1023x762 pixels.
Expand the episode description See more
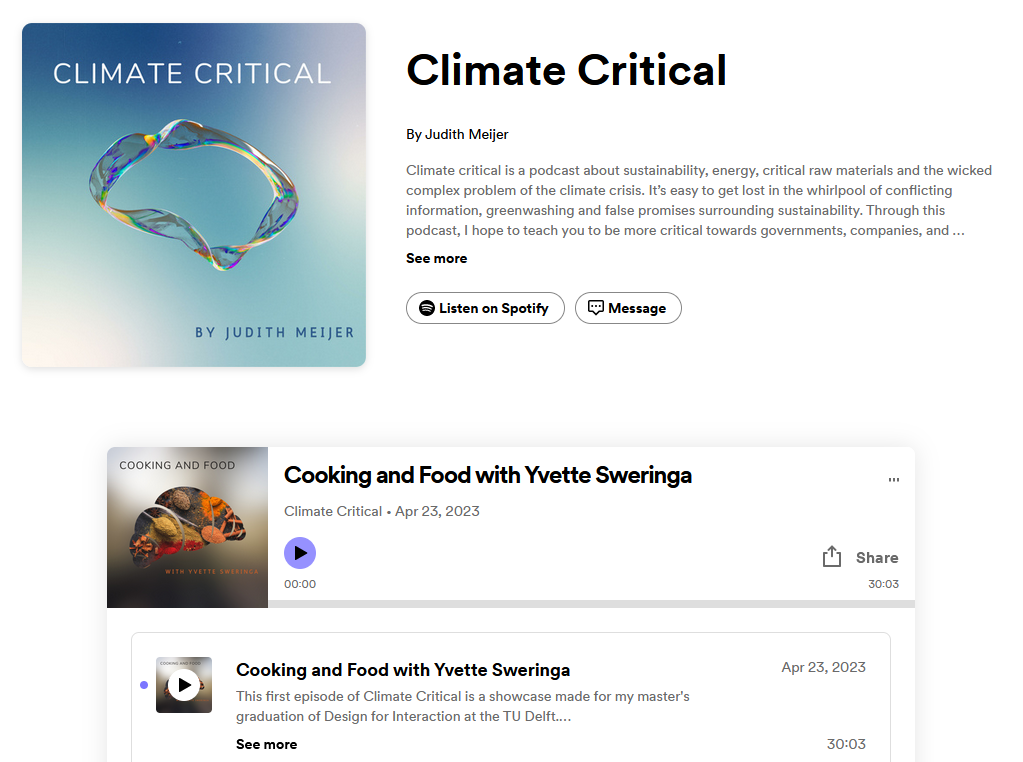point(266,744)
